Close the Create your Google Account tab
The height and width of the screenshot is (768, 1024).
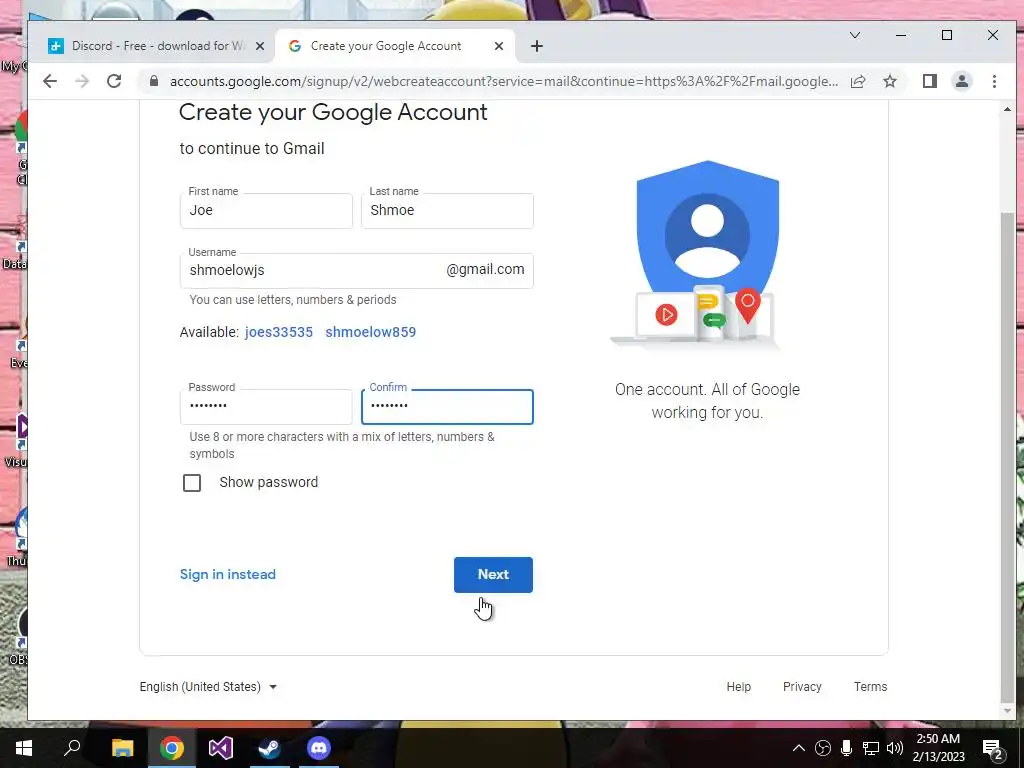click(499, 46)
